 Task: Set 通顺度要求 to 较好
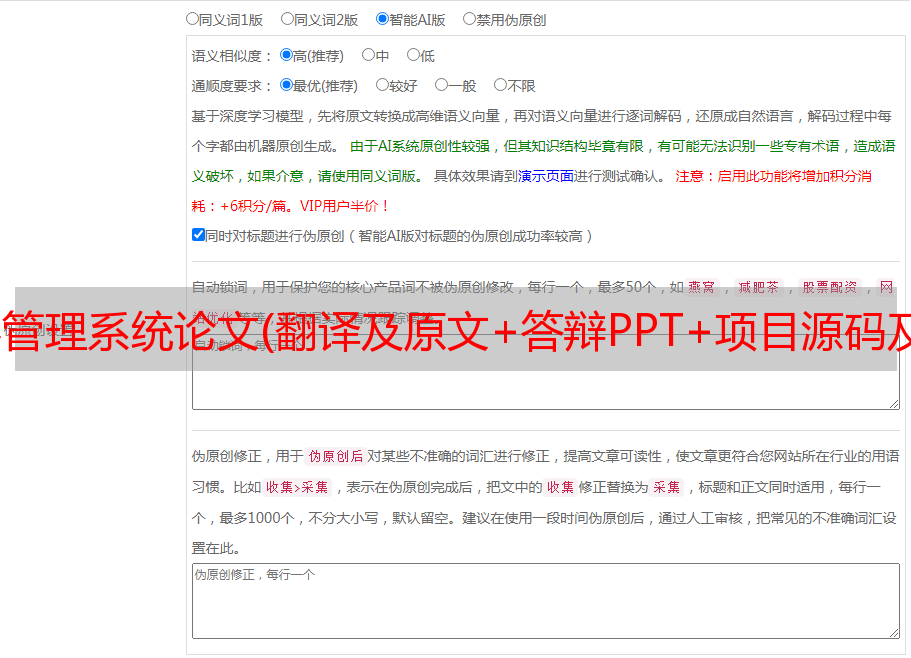pos(382,85)
